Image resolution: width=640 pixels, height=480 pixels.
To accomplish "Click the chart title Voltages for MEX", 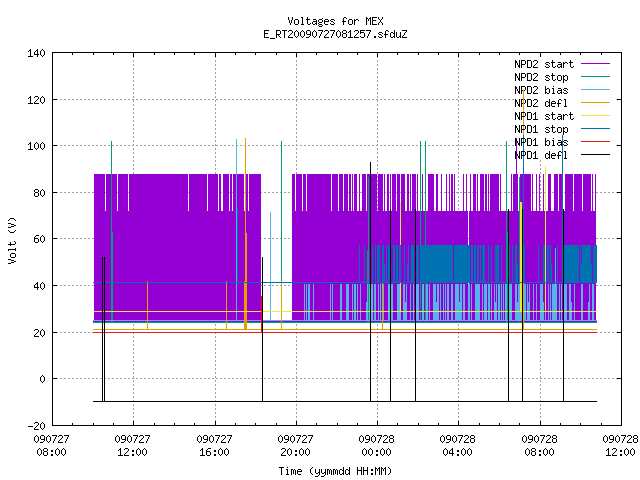I will point(335,21).
